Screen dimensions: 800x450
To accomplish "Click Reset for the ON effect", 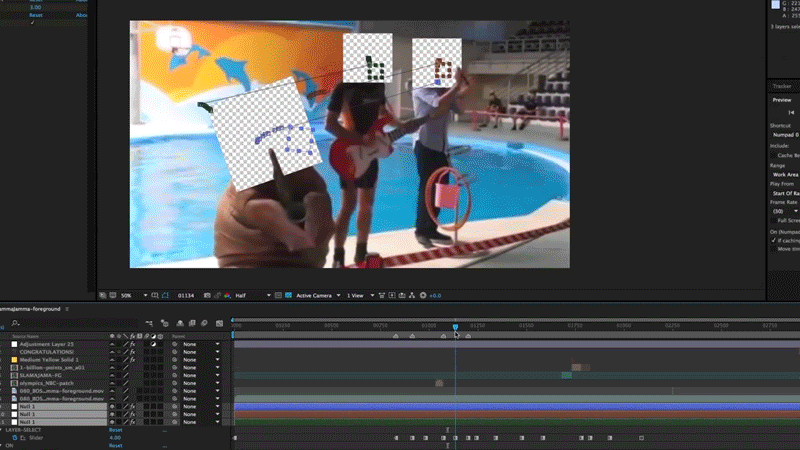I will click(115, 445).
